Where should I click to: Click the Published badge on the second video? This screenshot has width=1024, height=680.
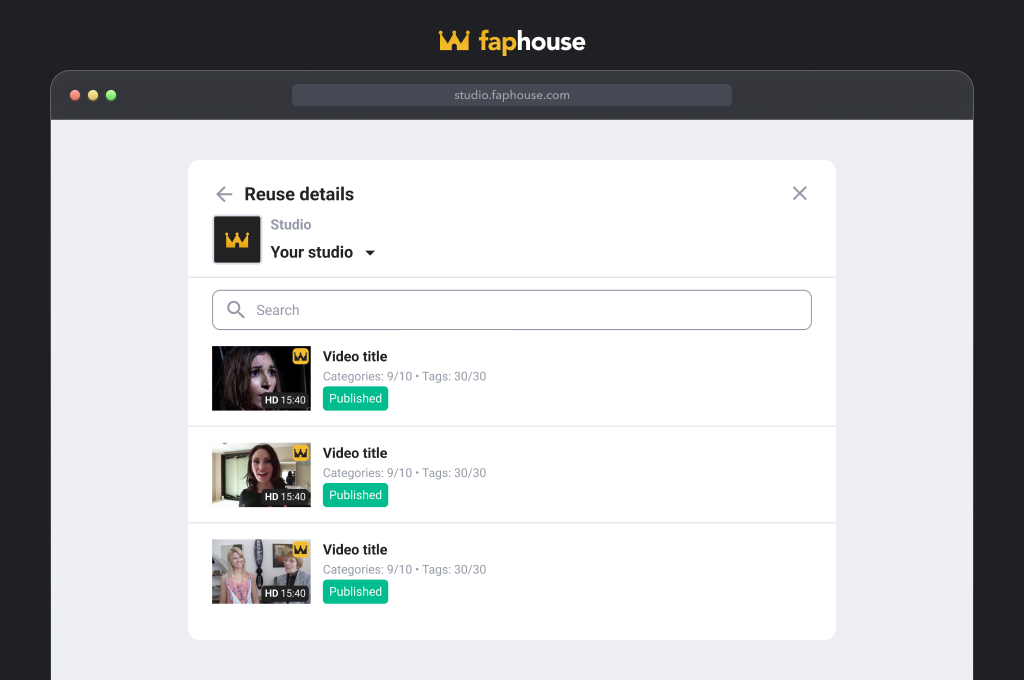pos(355,495)
